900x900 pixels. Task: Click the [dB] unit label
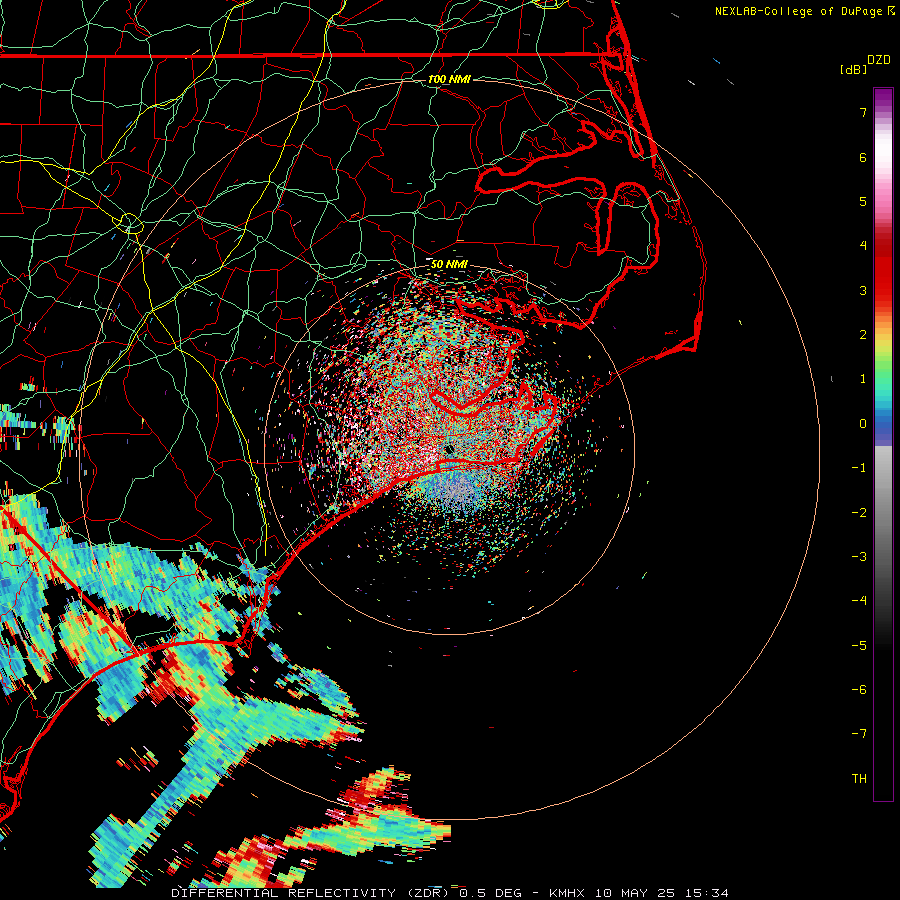pos(854,69)
